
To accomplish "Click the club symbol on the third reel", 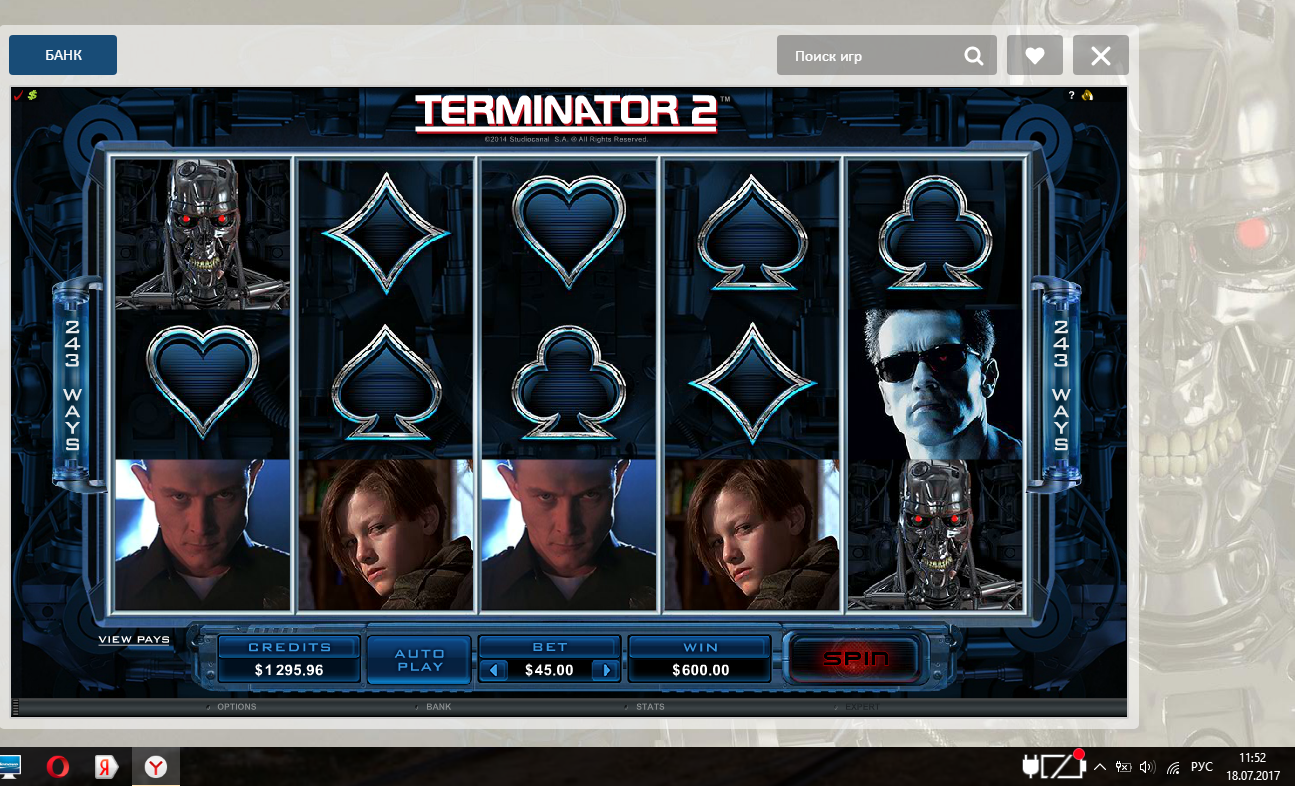I will click(568, 383).
